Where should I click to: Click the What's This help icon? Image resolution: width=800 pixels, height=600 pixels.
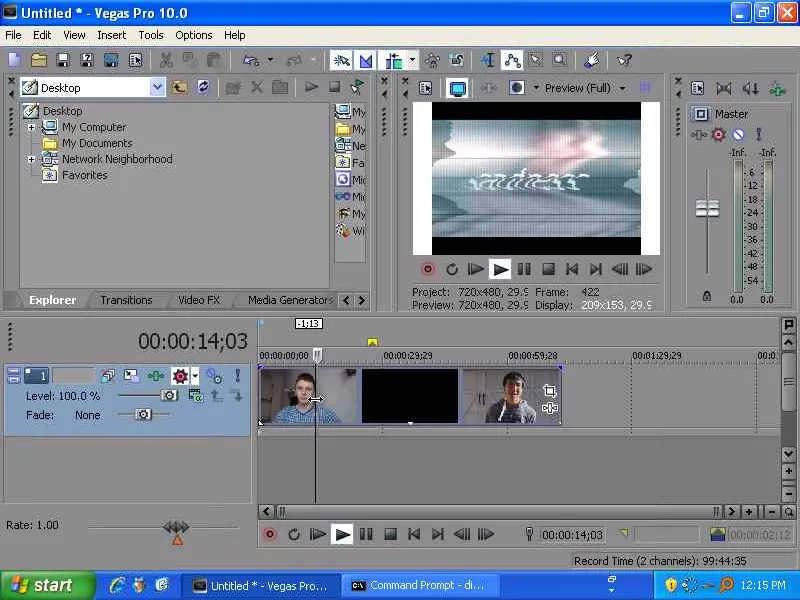(x=624, y=61)
